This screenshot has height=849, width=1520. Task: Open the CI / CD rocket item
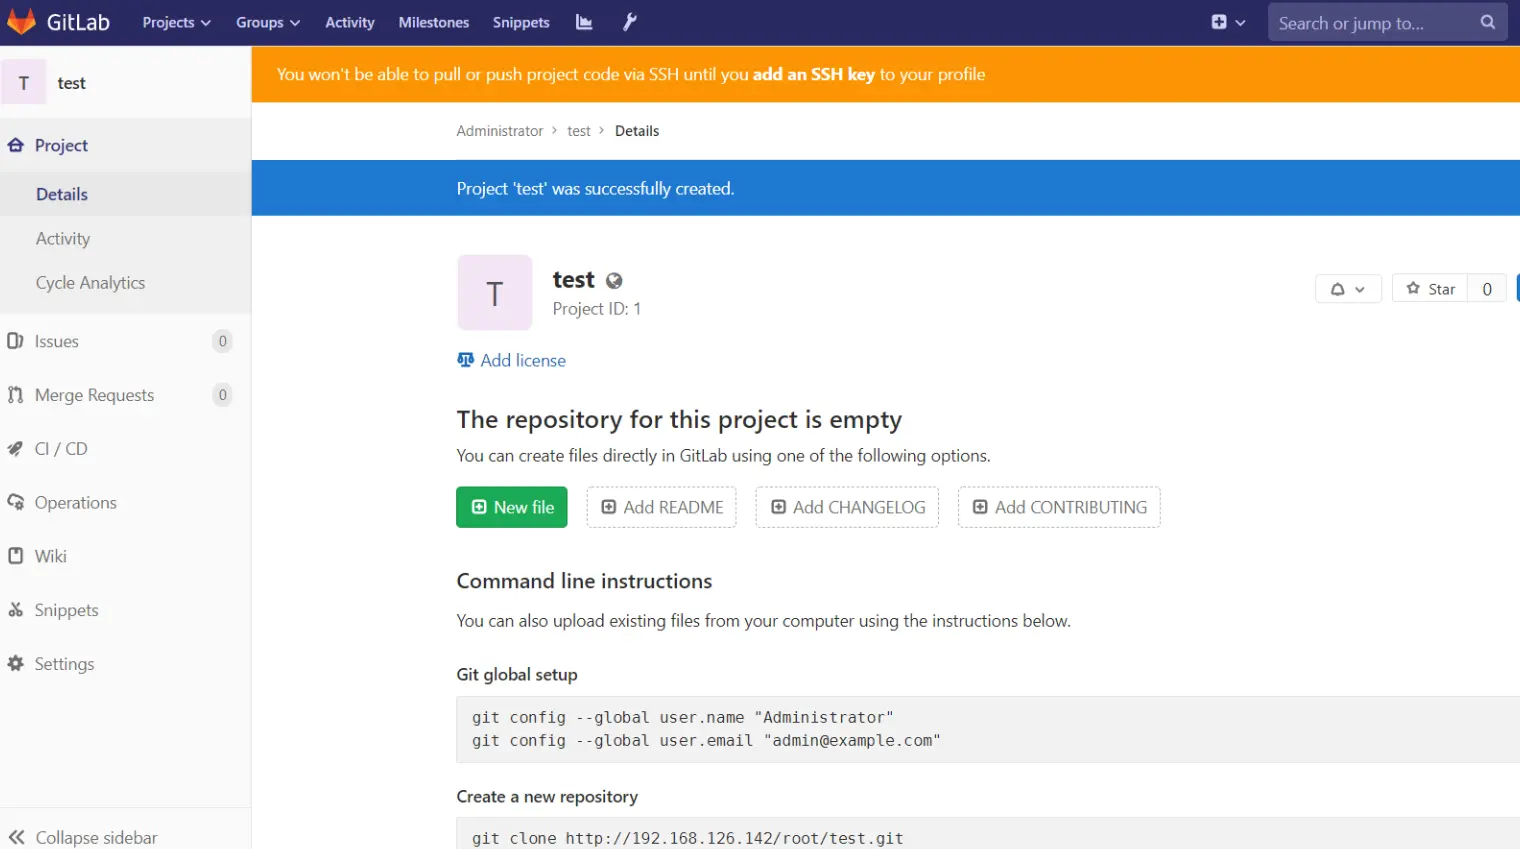[x=61, y=449]
